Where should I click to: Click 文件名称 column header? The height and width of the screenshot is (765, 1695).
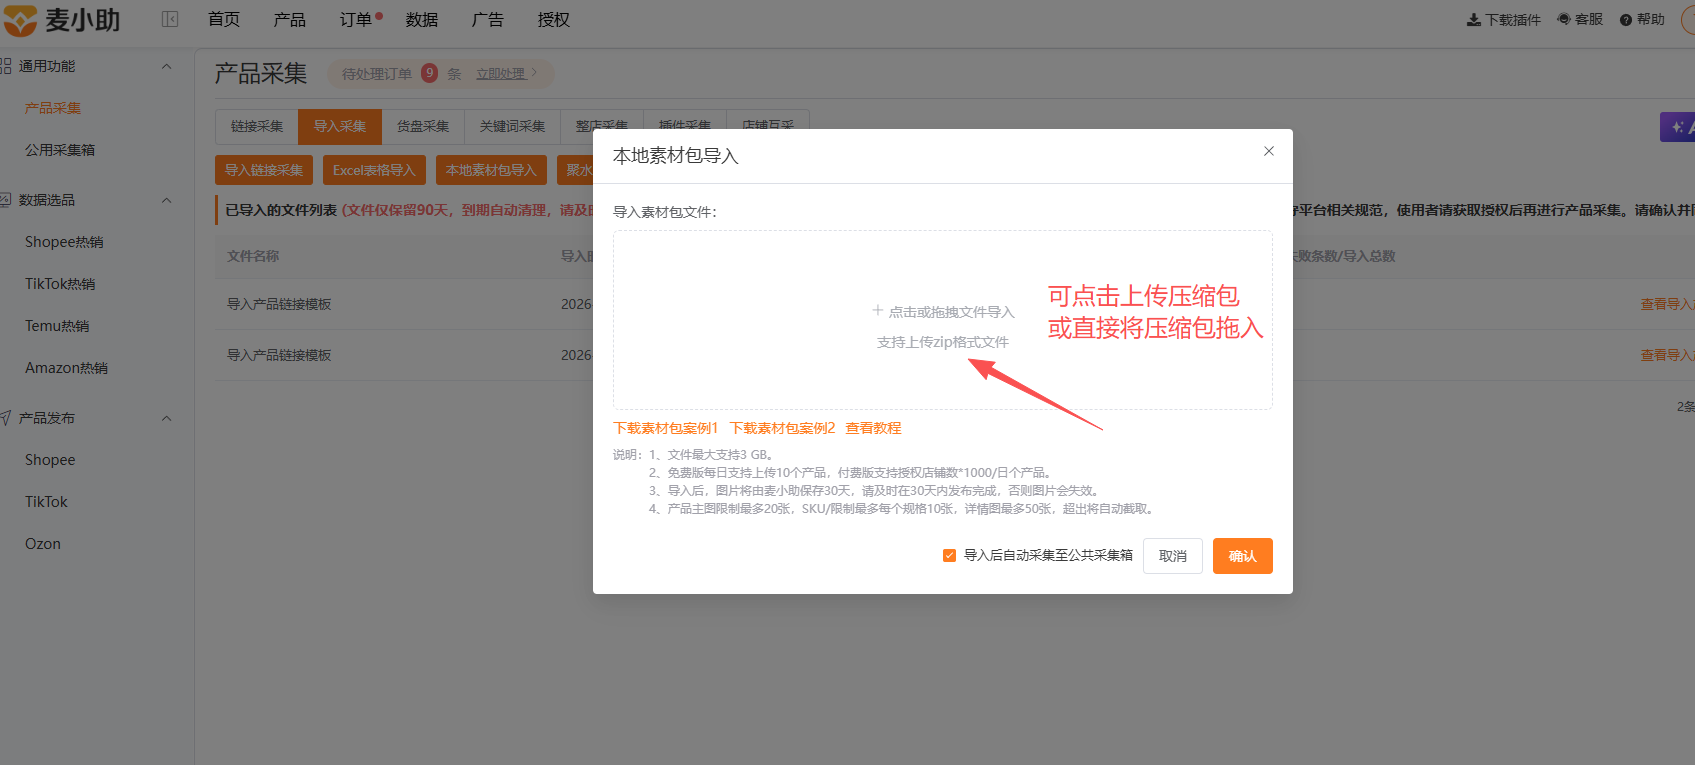pyautogui.click(x=253, y=256)
